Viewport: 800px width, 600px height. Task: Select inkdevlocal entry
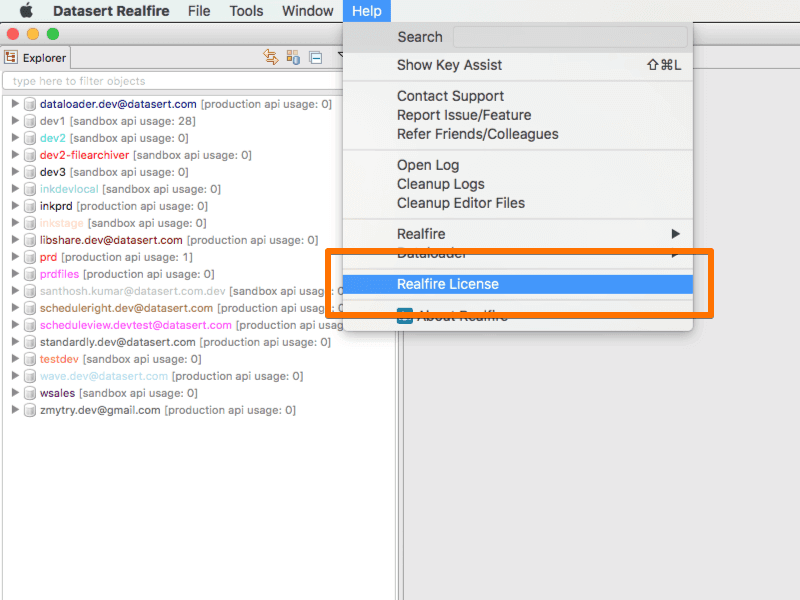(130, 189)
